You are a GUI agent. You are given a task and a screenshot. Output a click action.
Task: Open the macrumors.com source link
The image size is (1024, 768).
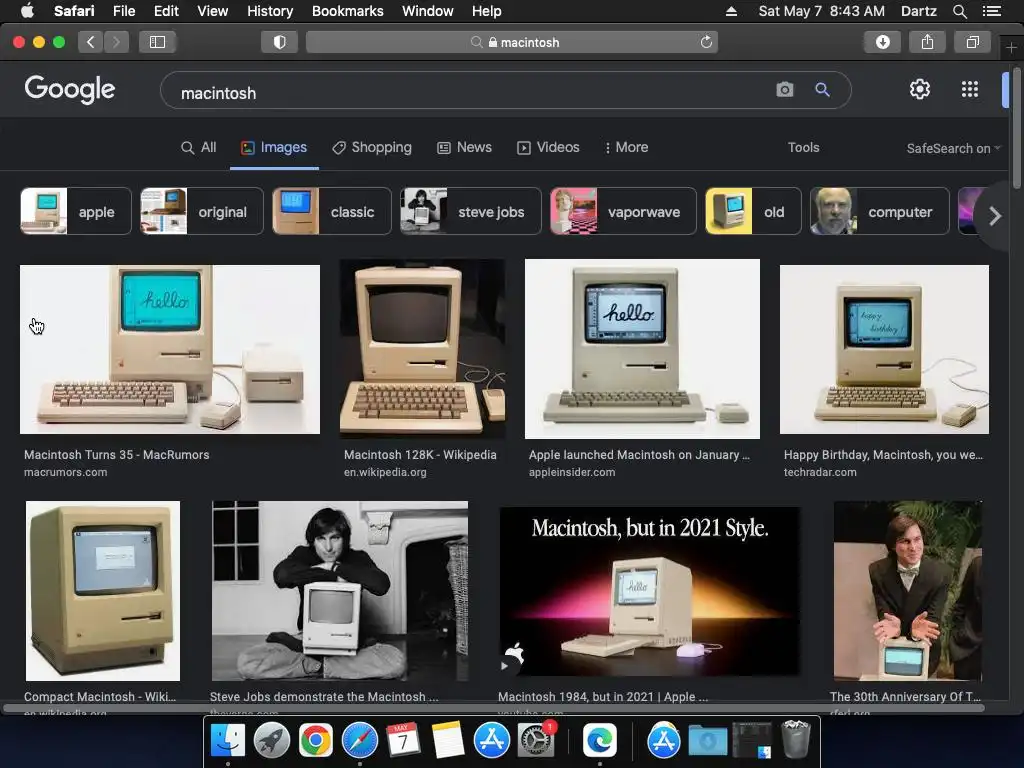65,472
